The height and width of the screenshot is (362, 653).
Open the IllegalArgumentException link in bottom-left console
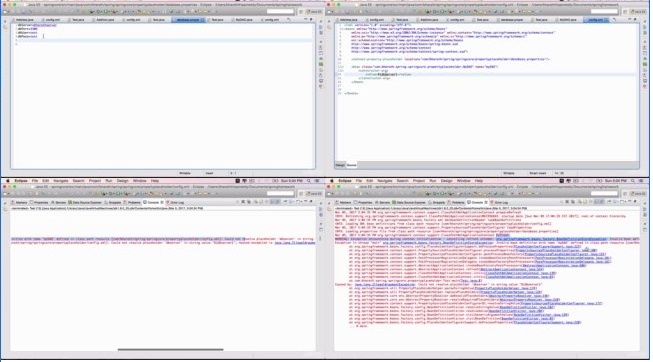click(295, 242)
